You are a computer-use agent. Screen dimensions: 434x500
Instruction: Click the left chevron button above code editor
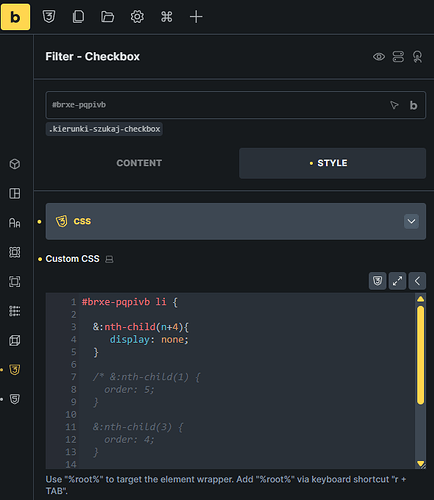[x=417, y=281]
